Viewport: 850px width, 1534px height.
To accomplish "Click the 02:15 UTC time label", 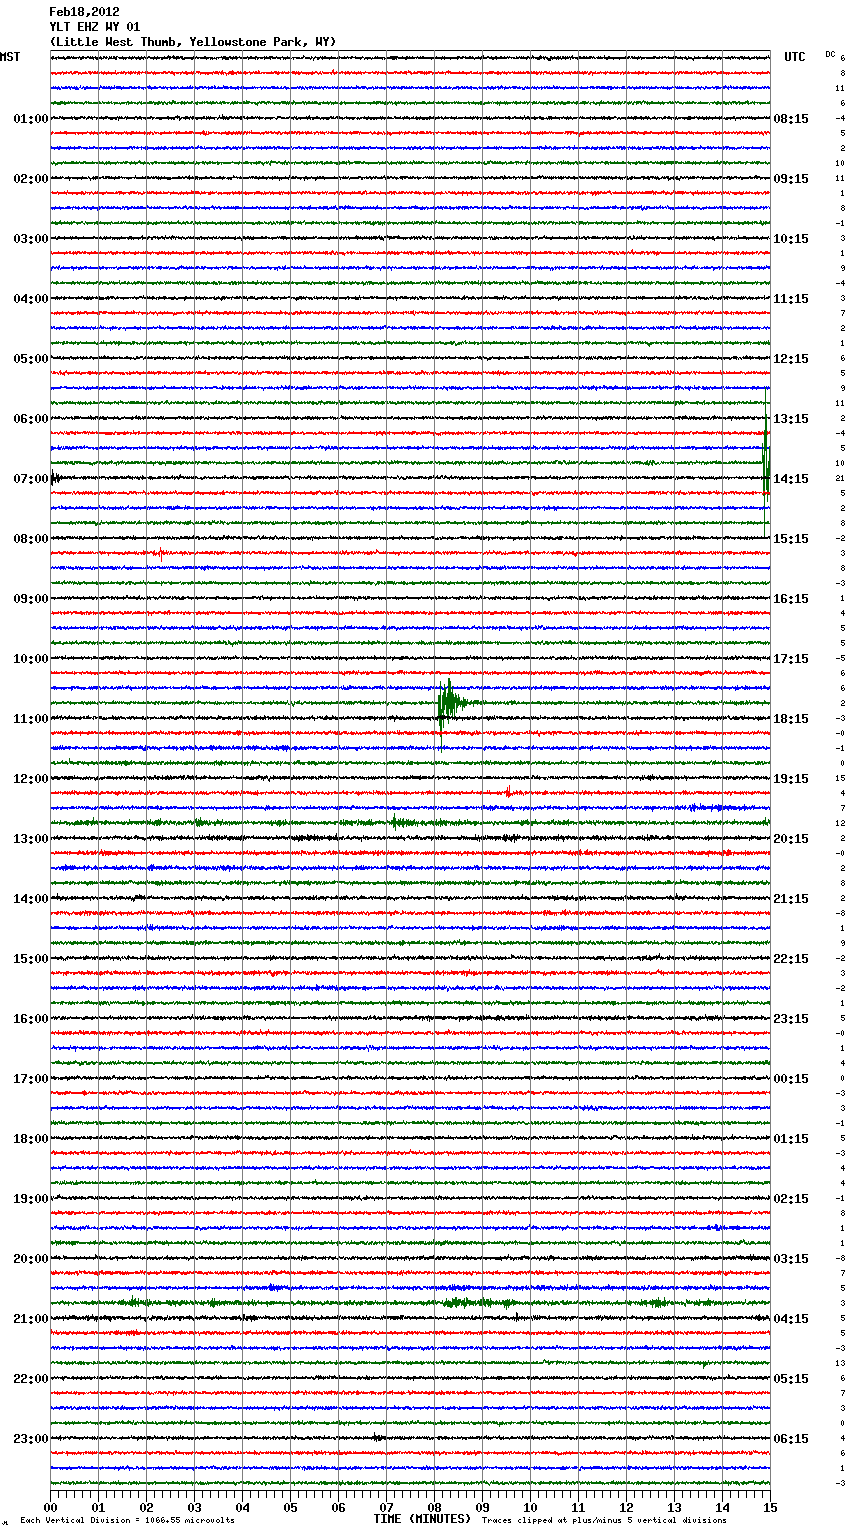I will (x=791, y=1199).
